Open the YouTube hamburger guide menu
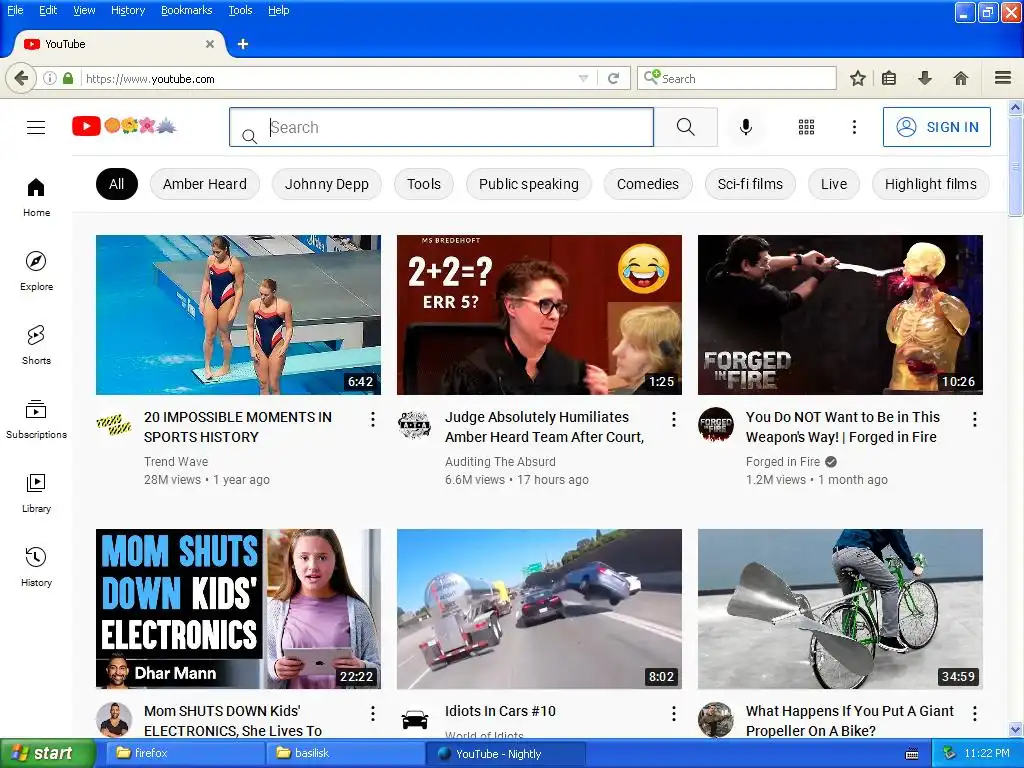1024x768 pixels. [x=36, y=127]
